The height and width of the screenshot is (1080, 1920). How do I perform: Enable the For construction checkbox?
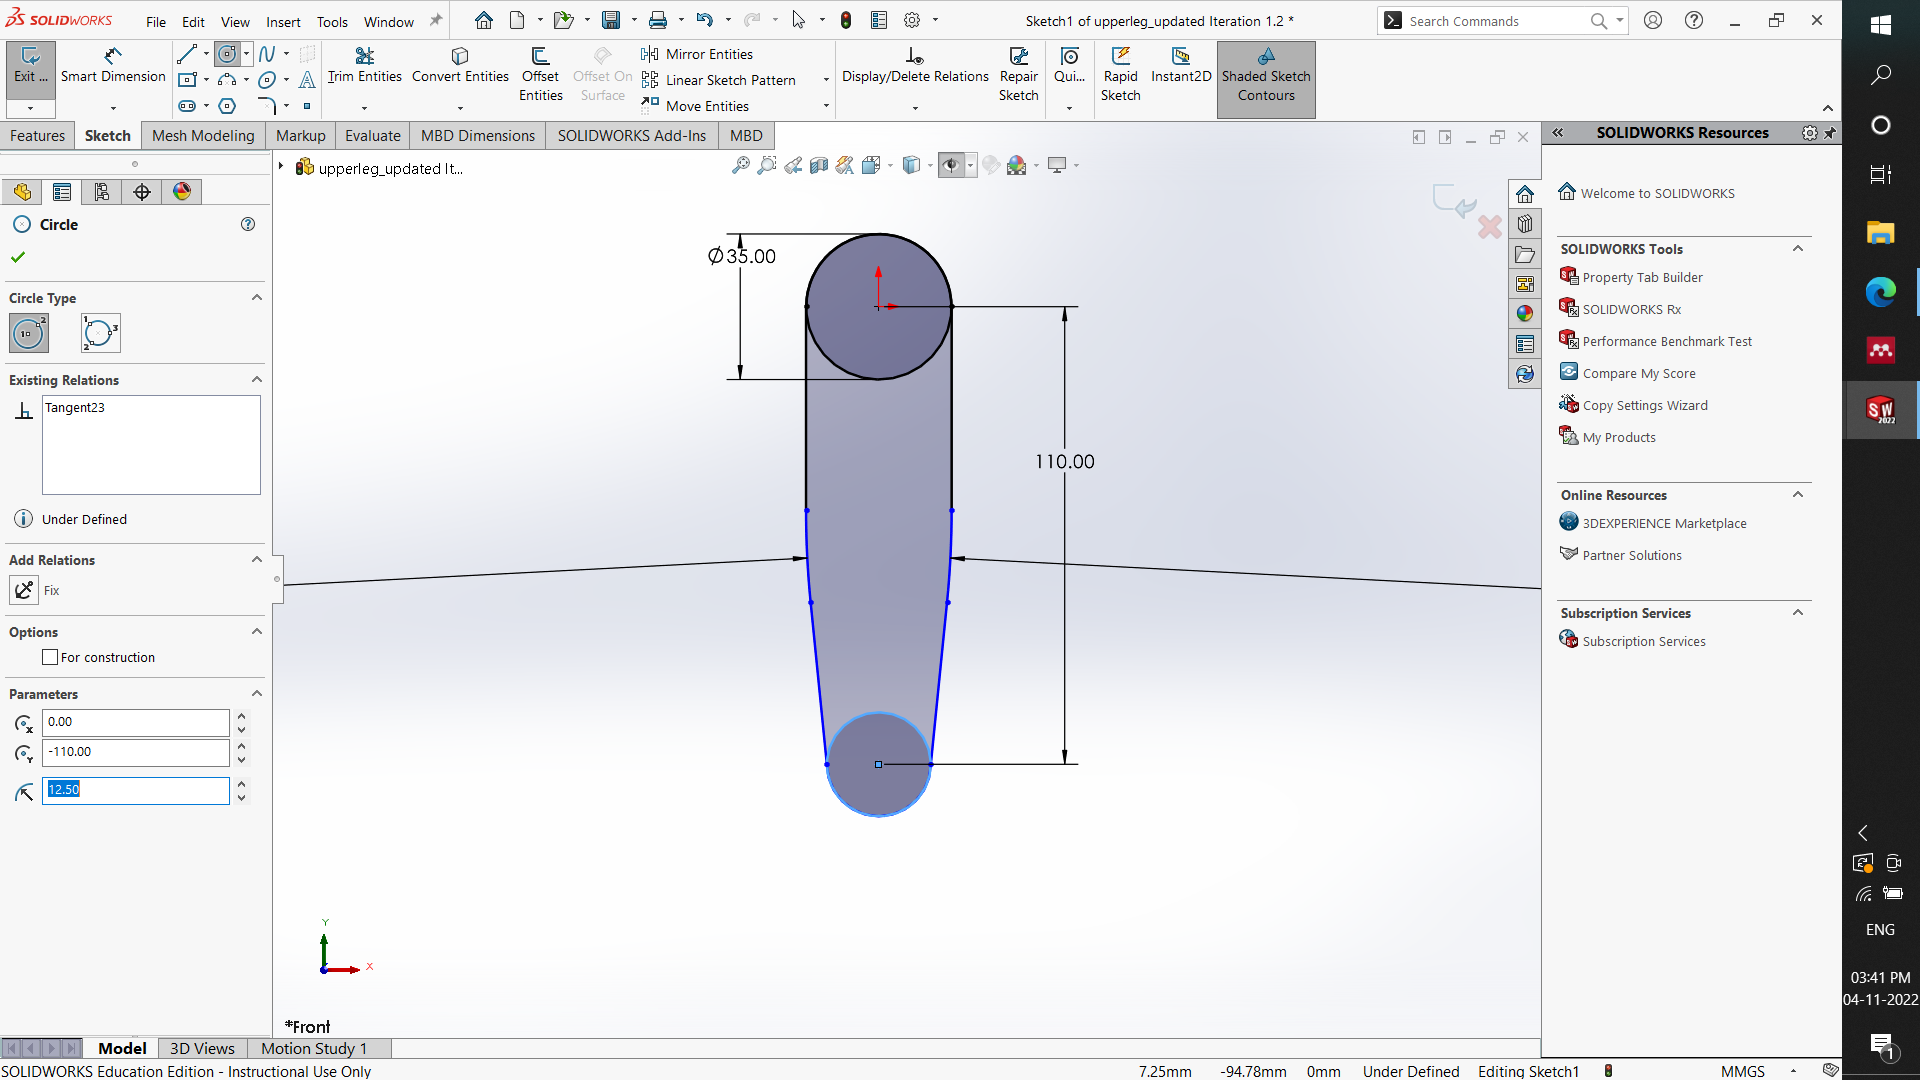tap(50, 657)
